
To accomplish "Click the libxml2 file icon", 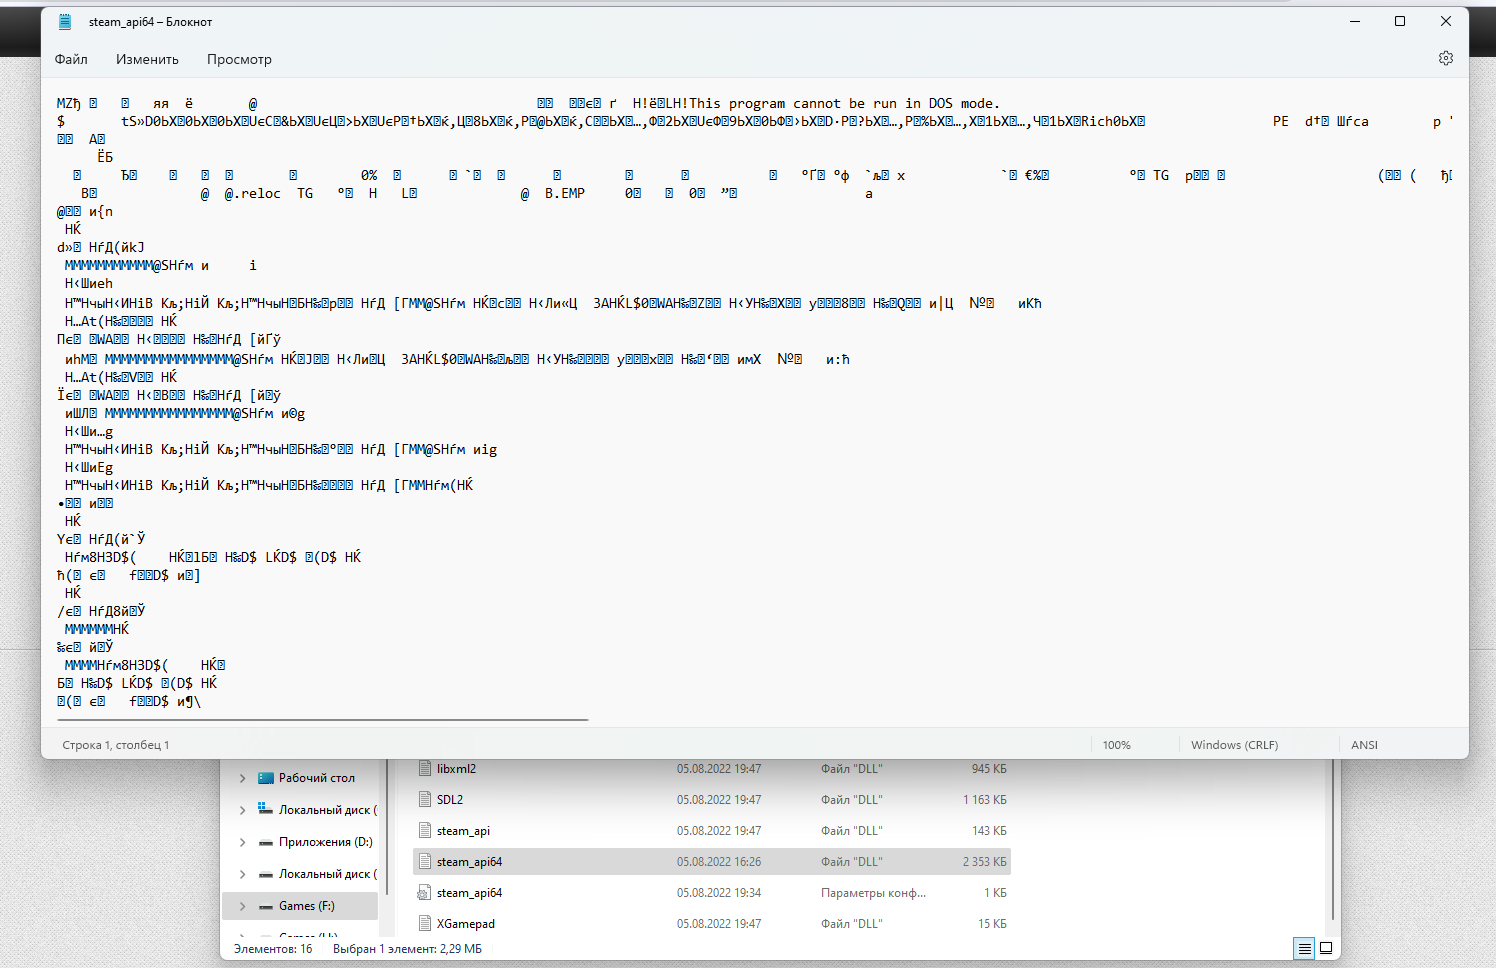I will [425, 769].
